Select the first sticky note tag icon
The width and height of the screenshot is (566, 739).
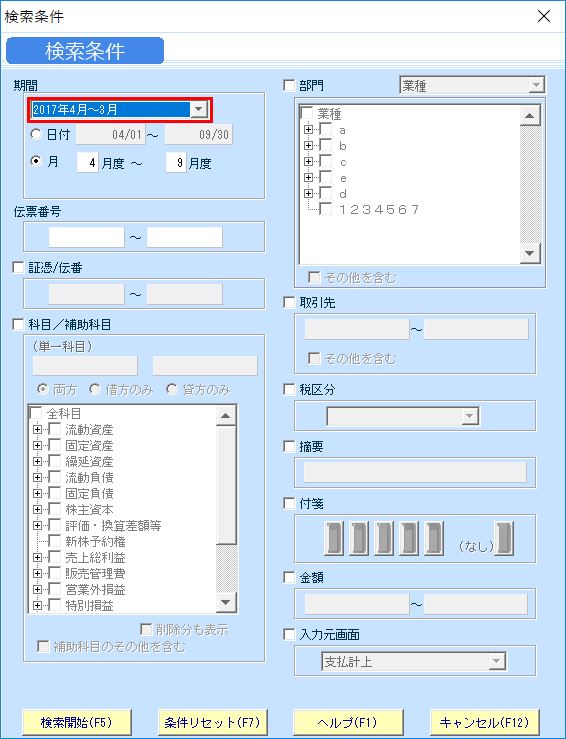[x=334, y=538]
